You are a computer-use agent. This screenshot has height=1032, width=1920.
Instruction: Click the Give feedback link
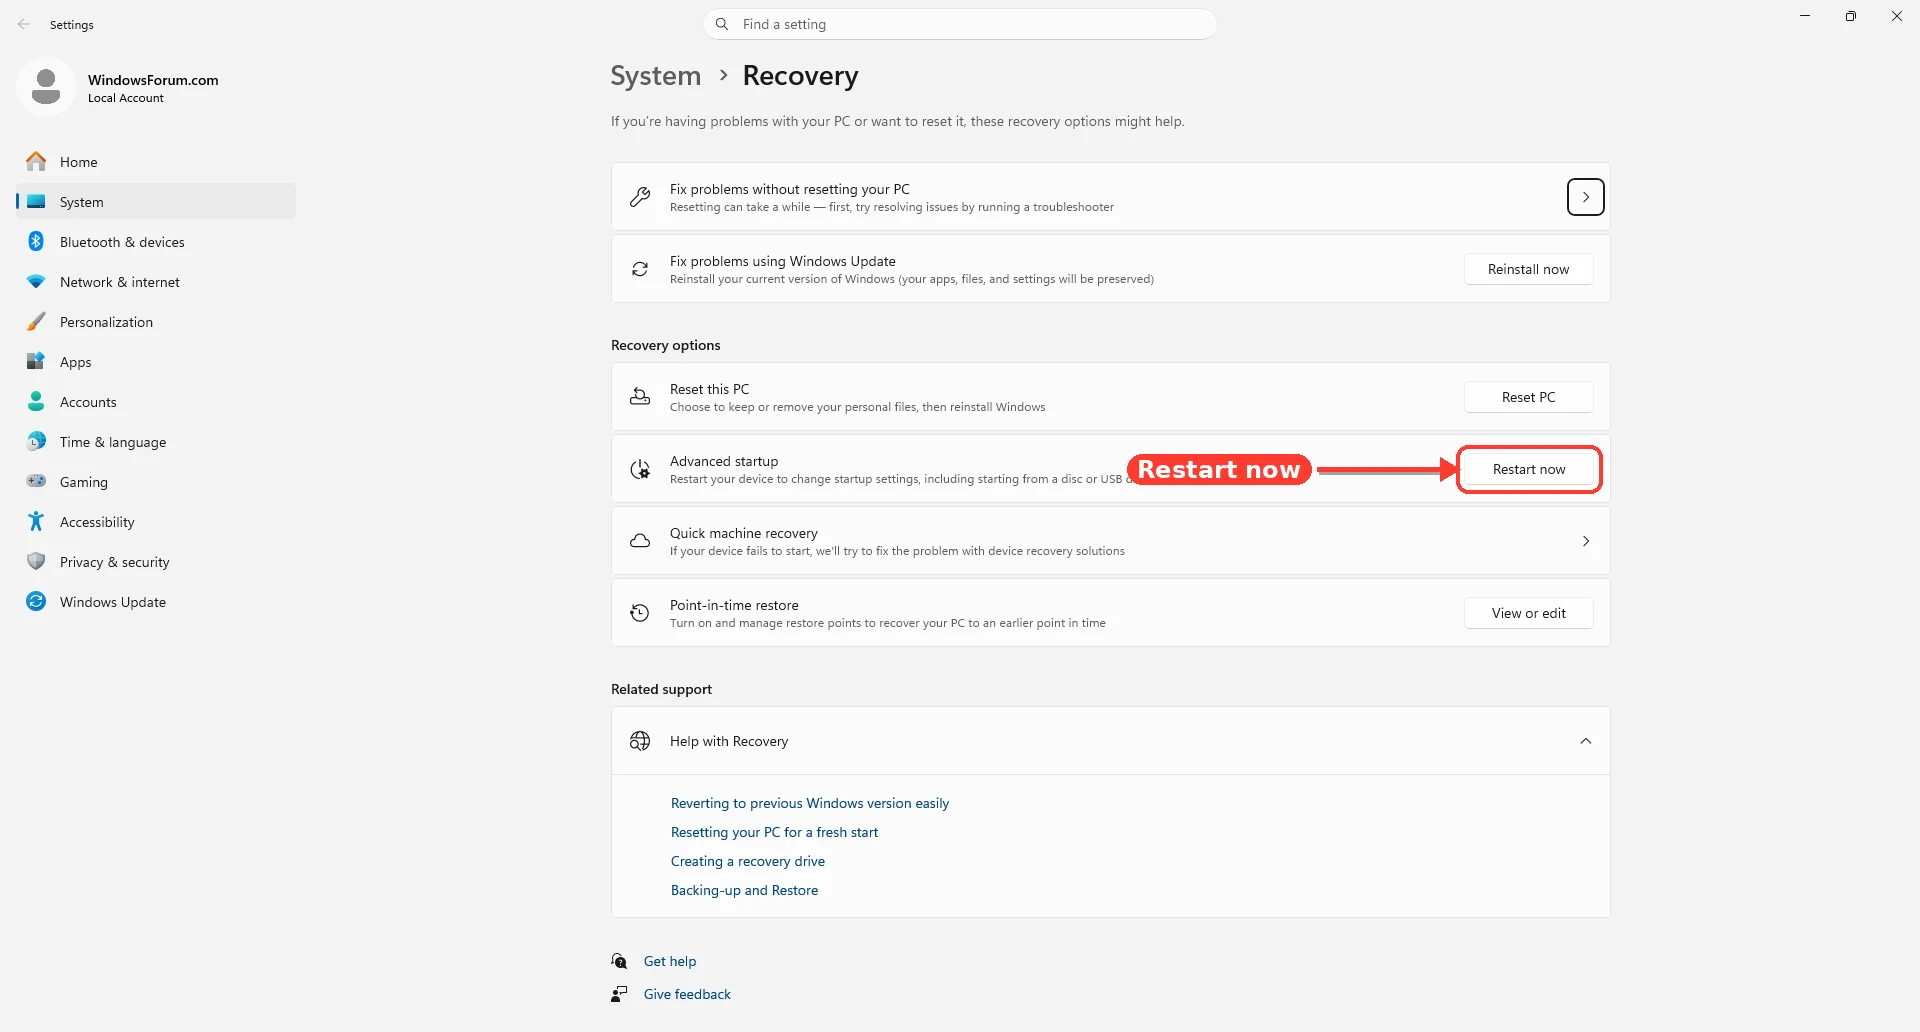pos(687,994)
